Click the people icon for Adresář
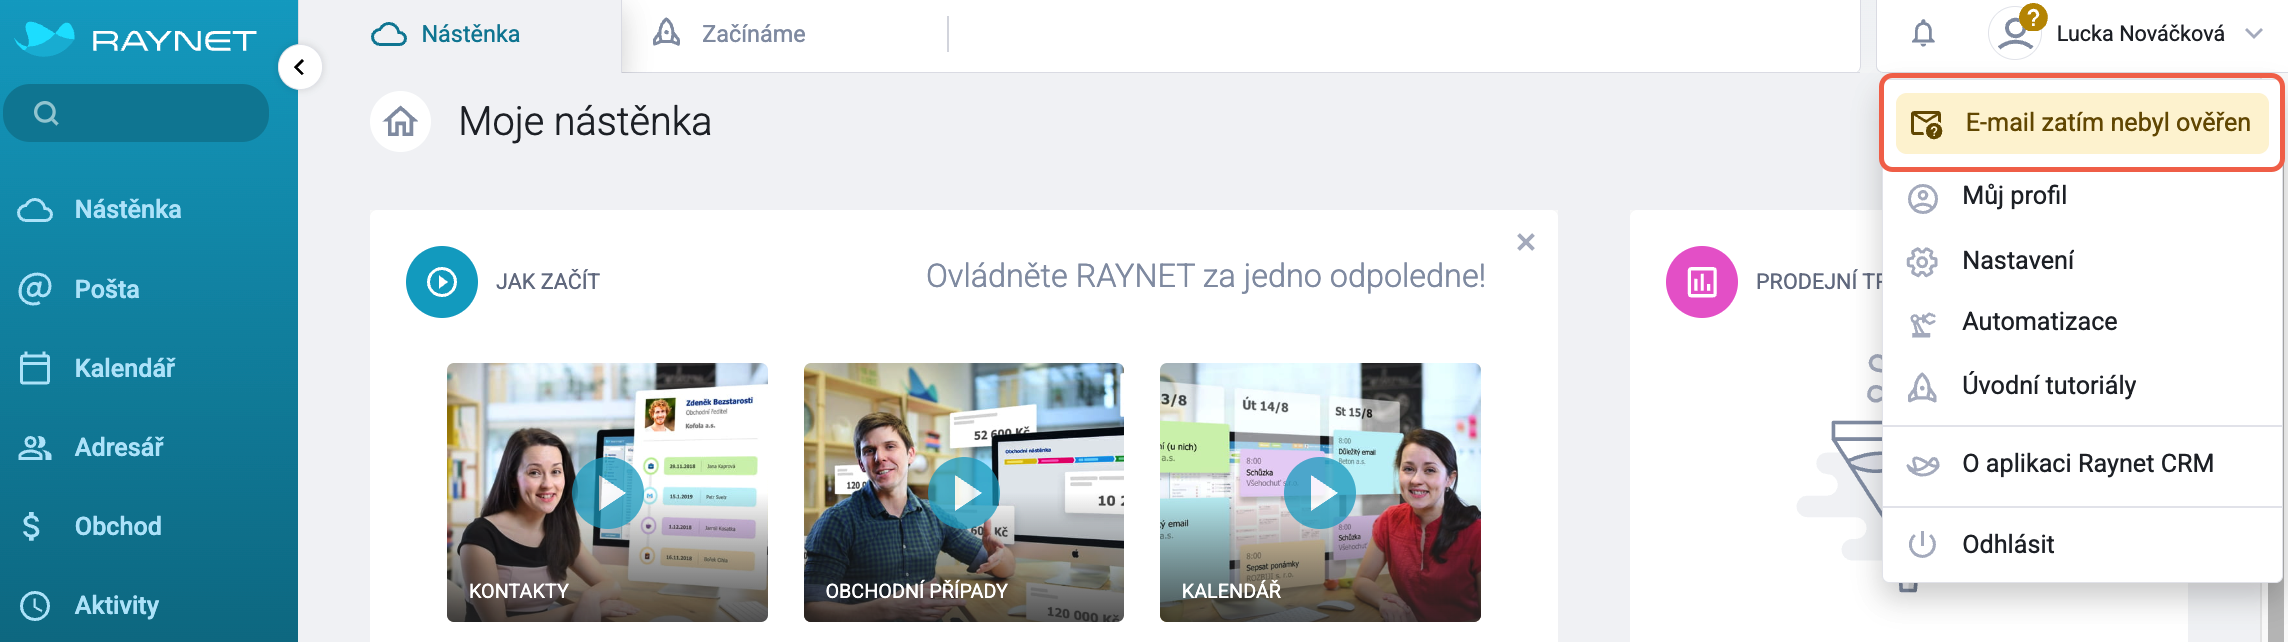 coord(35,447)
